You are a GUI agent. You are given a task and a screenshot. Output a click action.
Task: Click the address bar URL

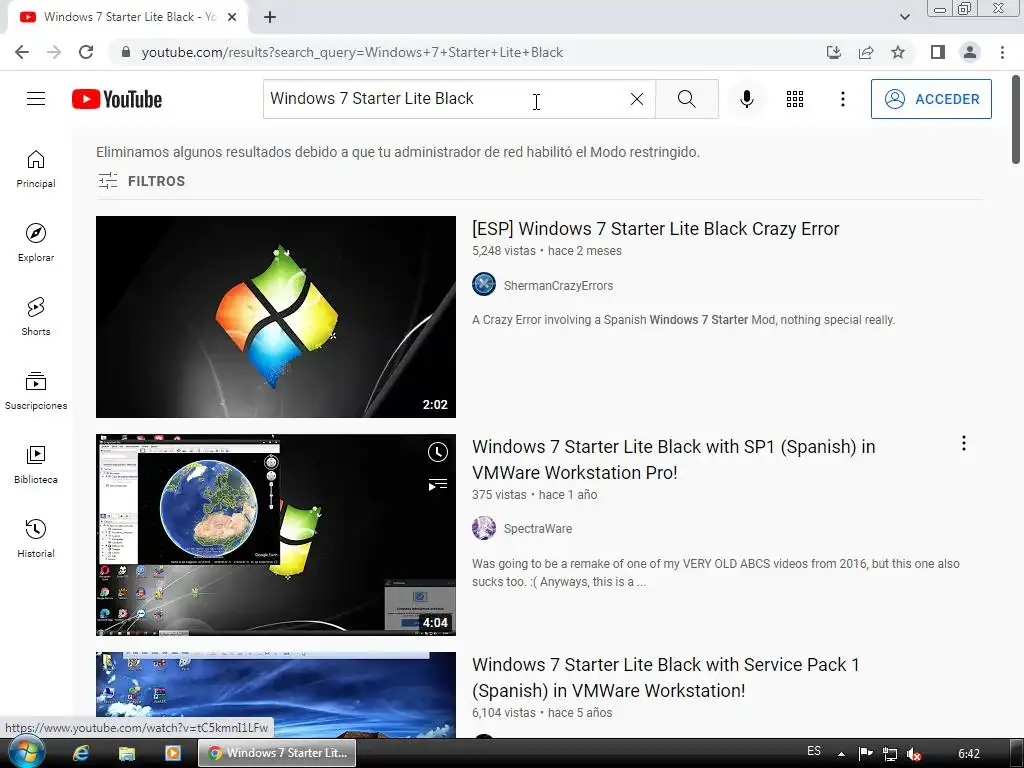(352, 52)
